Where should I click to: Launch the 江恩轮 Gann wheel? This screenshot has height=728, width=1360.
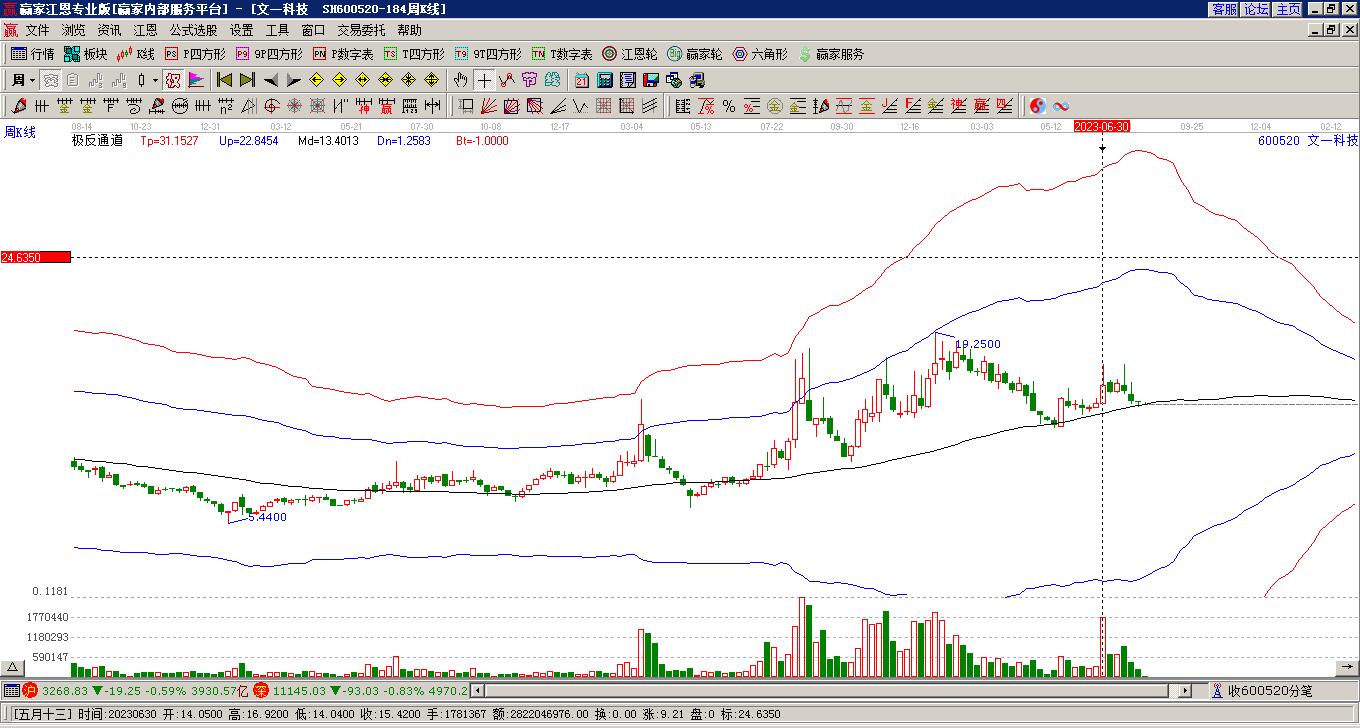[x=630, y=54]
